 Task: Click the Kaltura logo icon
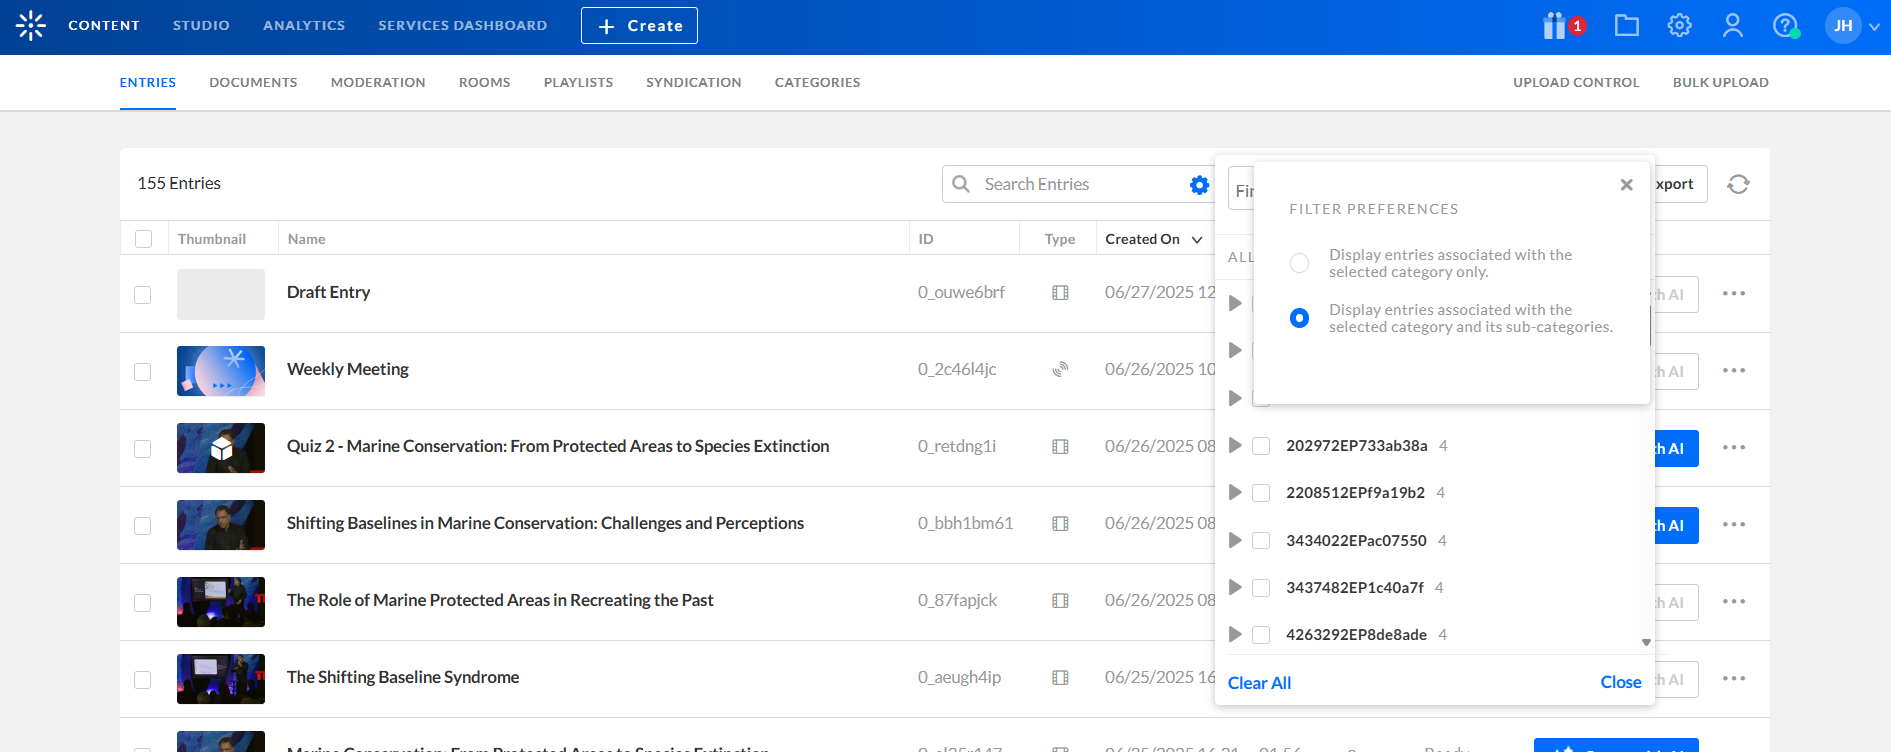31,26
